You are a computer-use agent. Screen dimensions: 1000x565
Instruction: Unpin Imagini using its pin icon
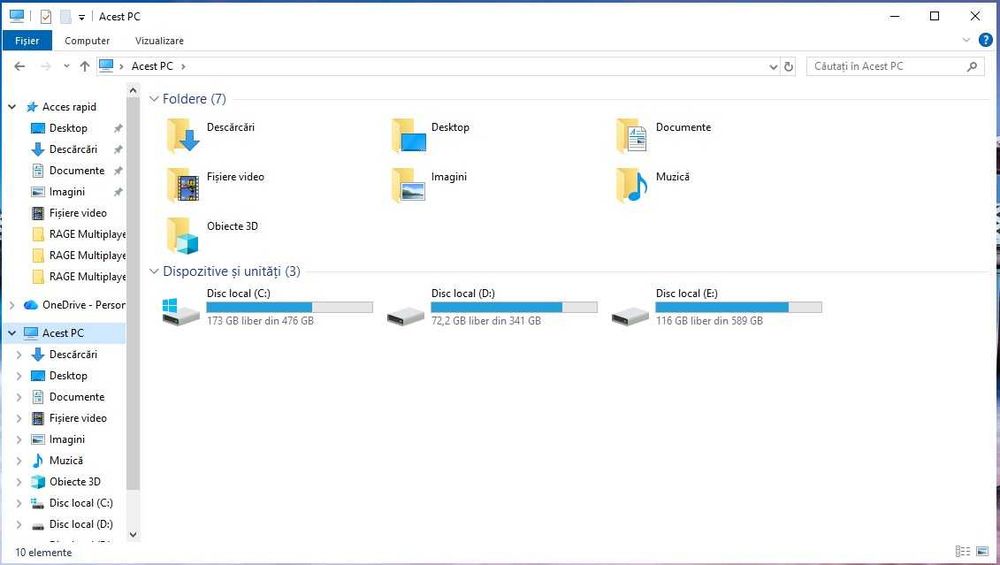(118, 192)
